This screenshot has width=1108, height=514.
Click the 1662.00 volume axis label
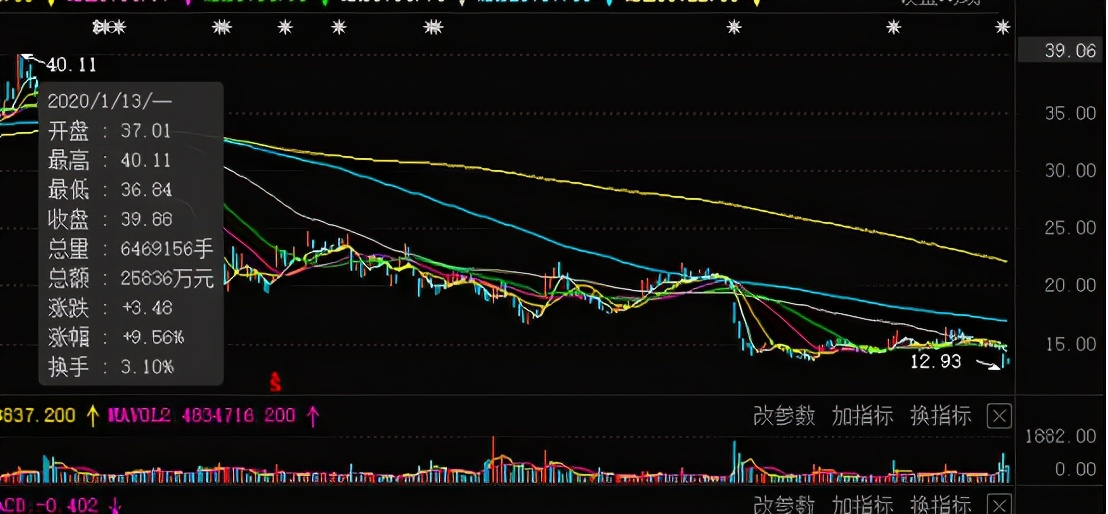pos(1061,437)
